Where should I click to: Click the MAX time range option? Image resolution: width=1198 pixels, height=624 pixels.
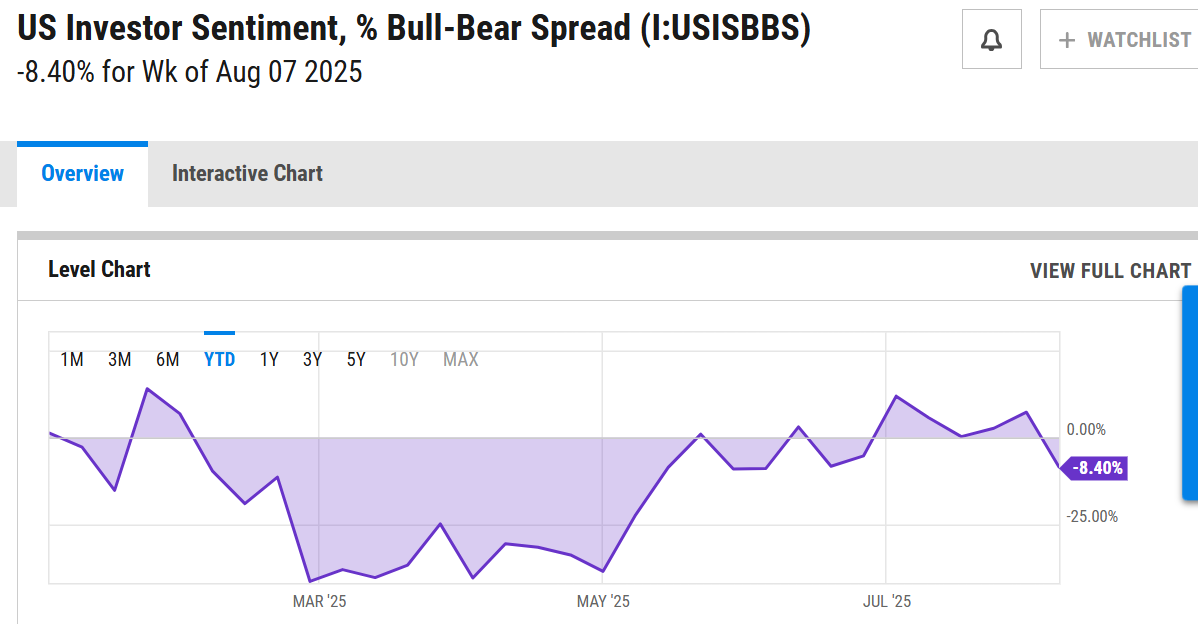(x=460, y=359)
